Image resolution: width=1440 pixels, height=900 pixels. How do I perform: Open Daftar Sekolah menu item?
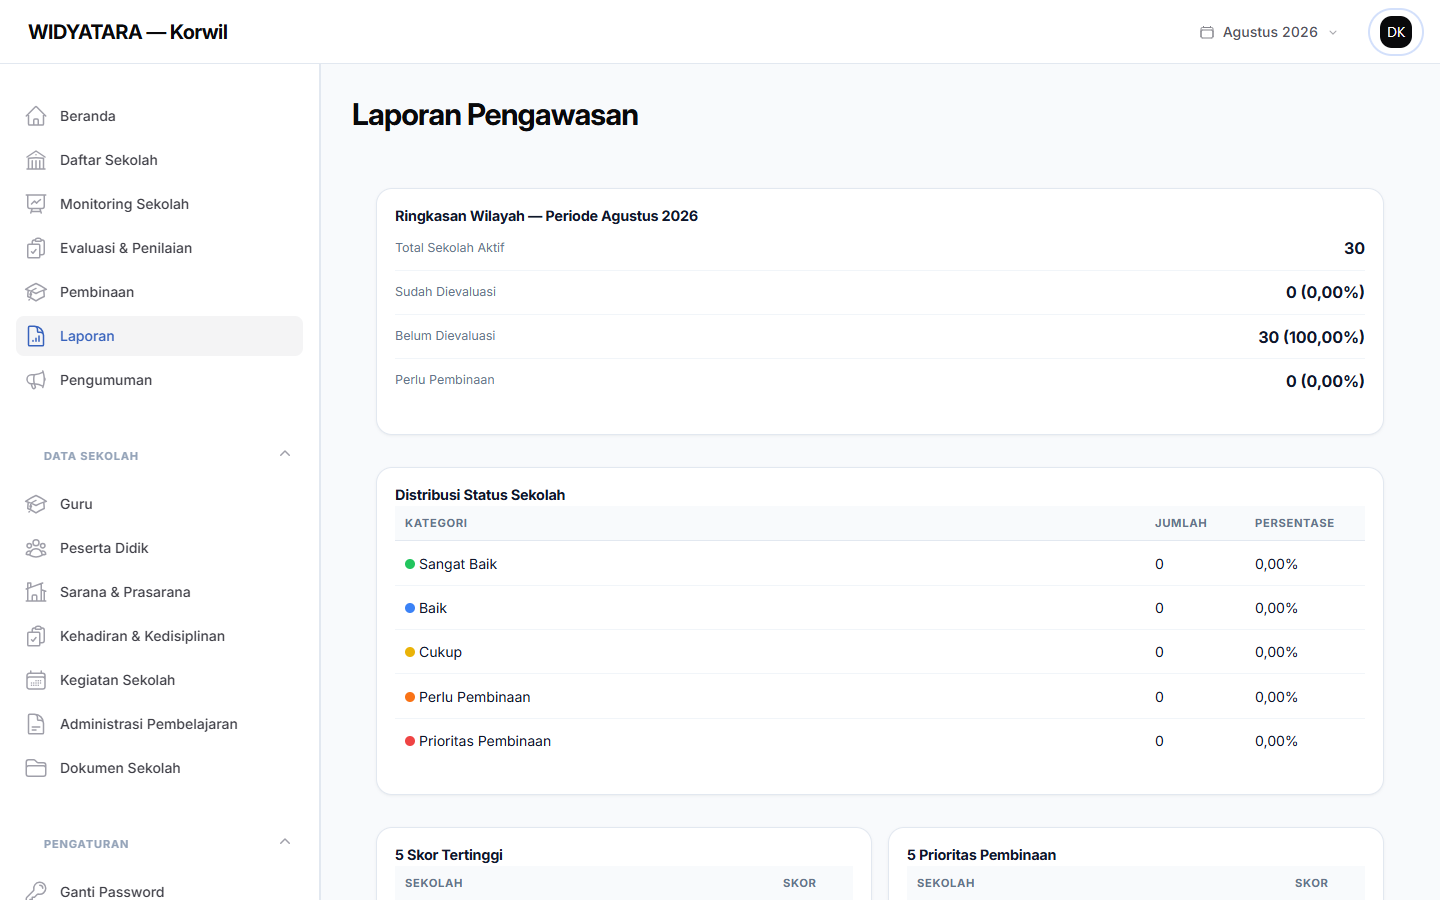(x=160, y=160)
